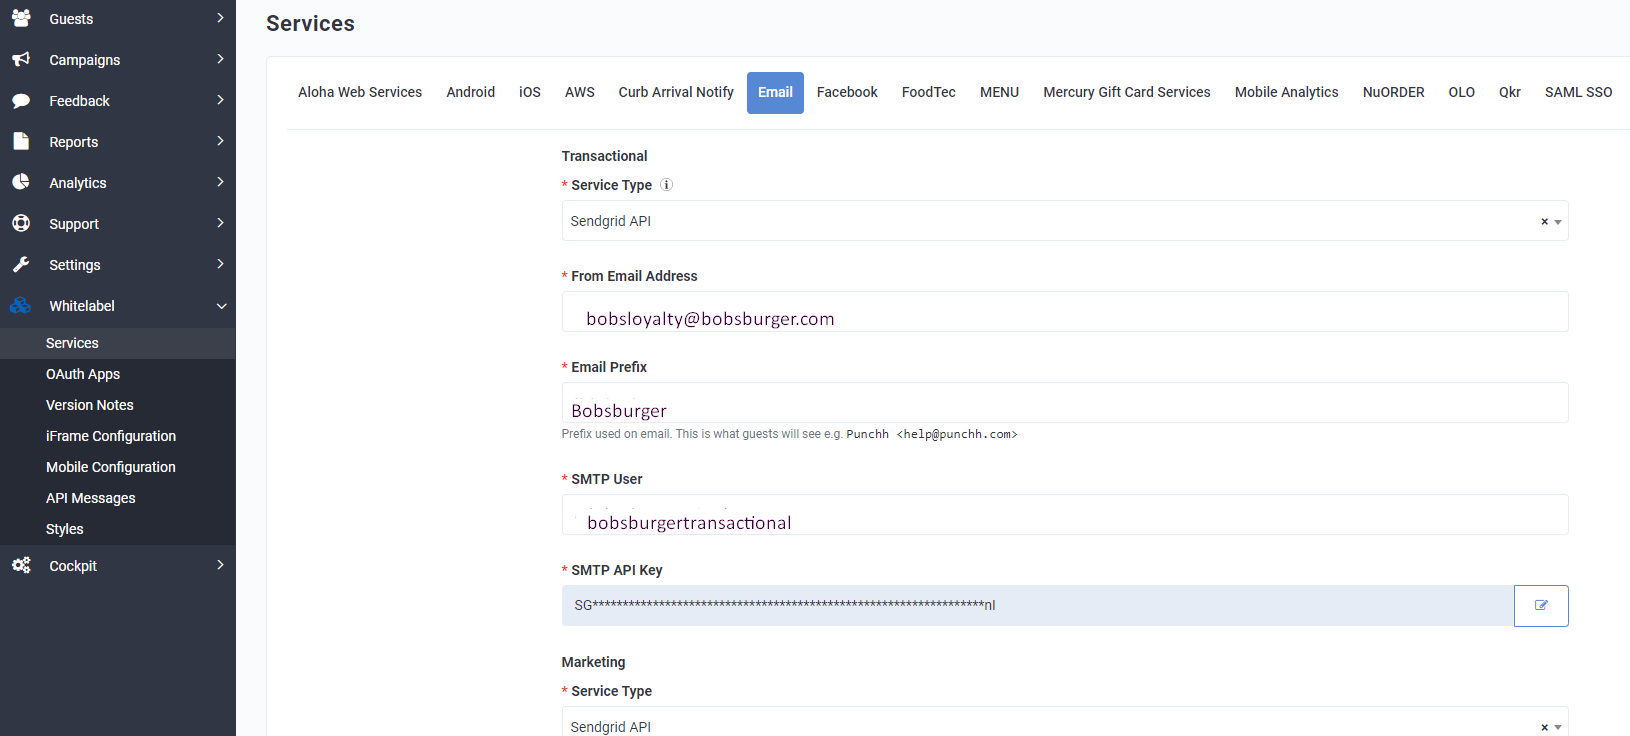Click the Cockpit gears icon

click(21, 566)
